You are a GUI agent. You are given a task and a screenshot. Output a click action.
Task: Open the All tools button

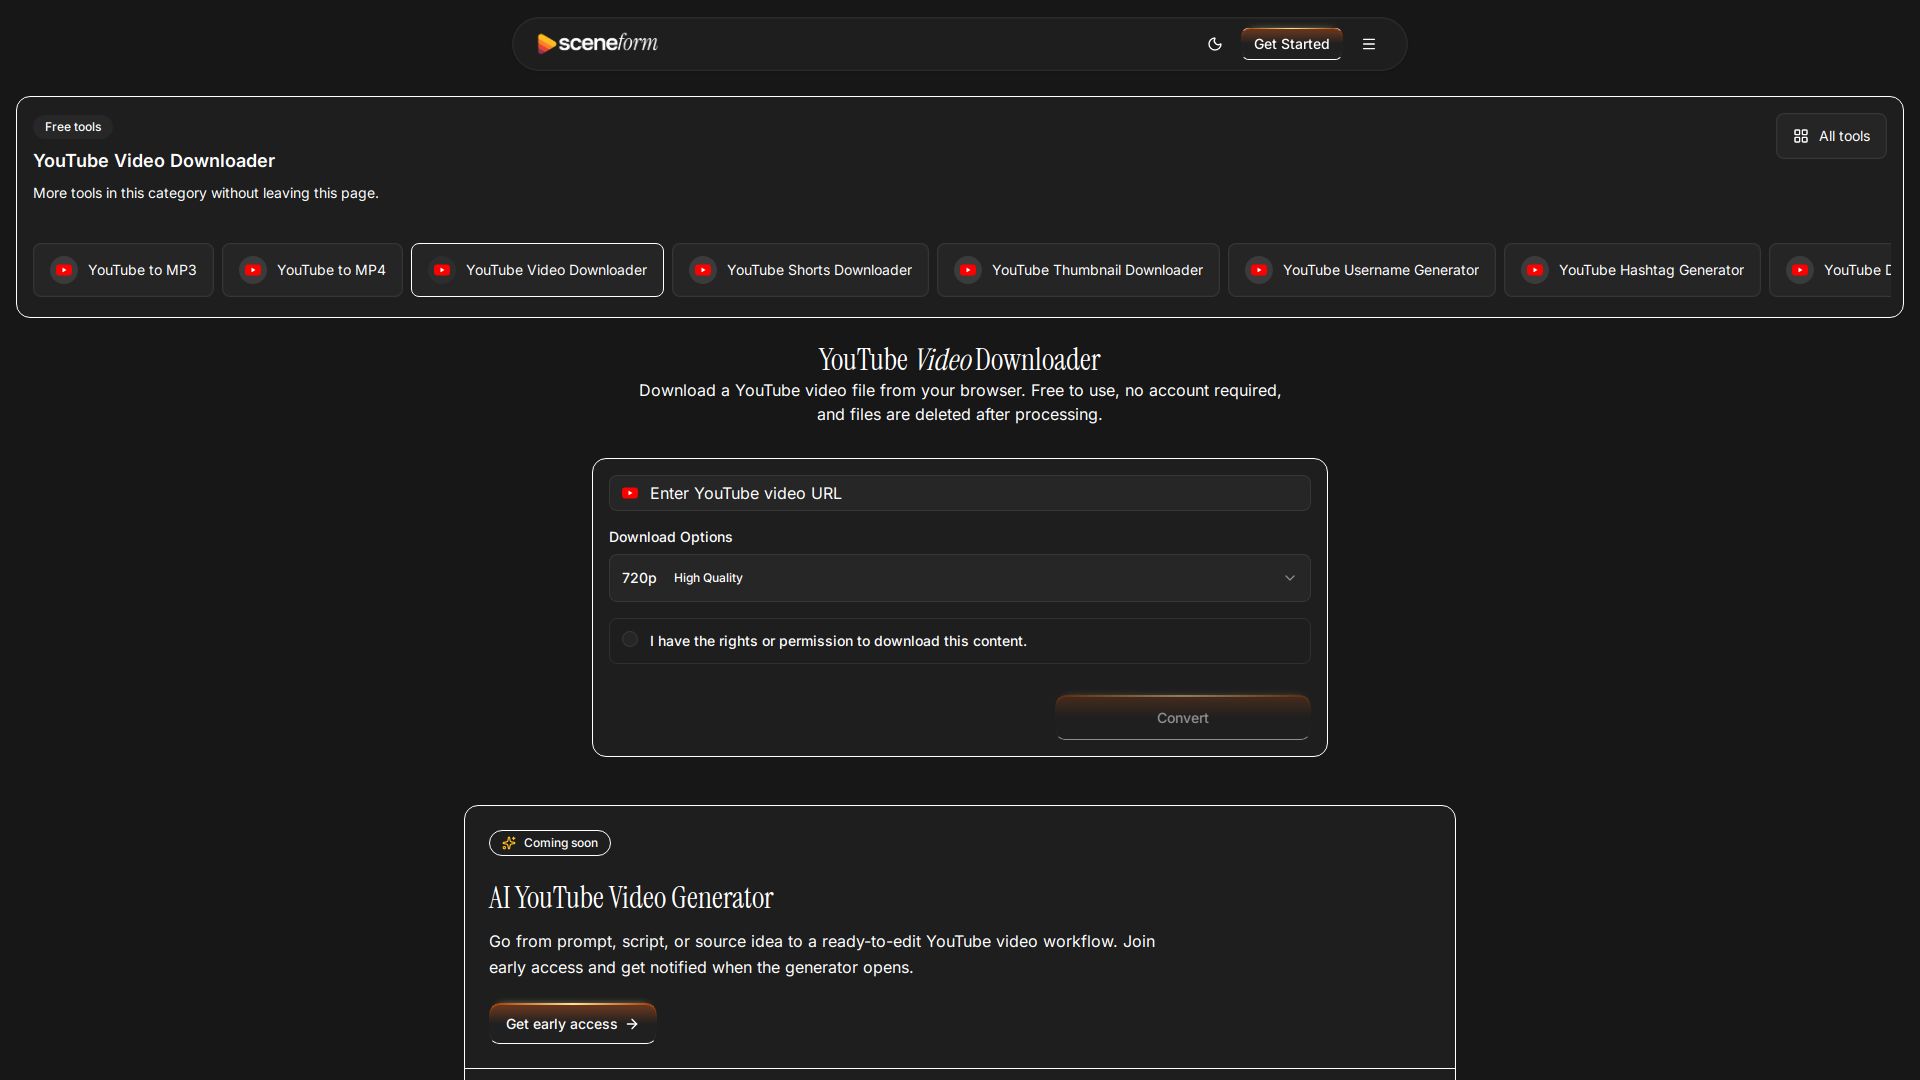coord(1831,136)
